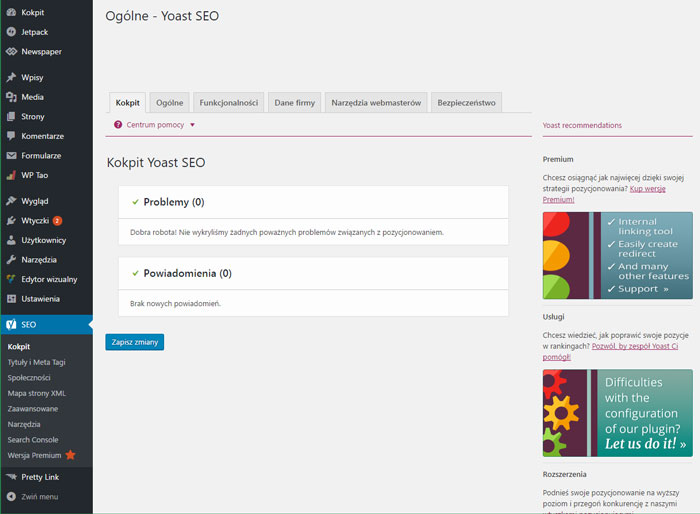The image size is (700, 514).
Task: Open Społeczności submenu item
Action: 29,378
